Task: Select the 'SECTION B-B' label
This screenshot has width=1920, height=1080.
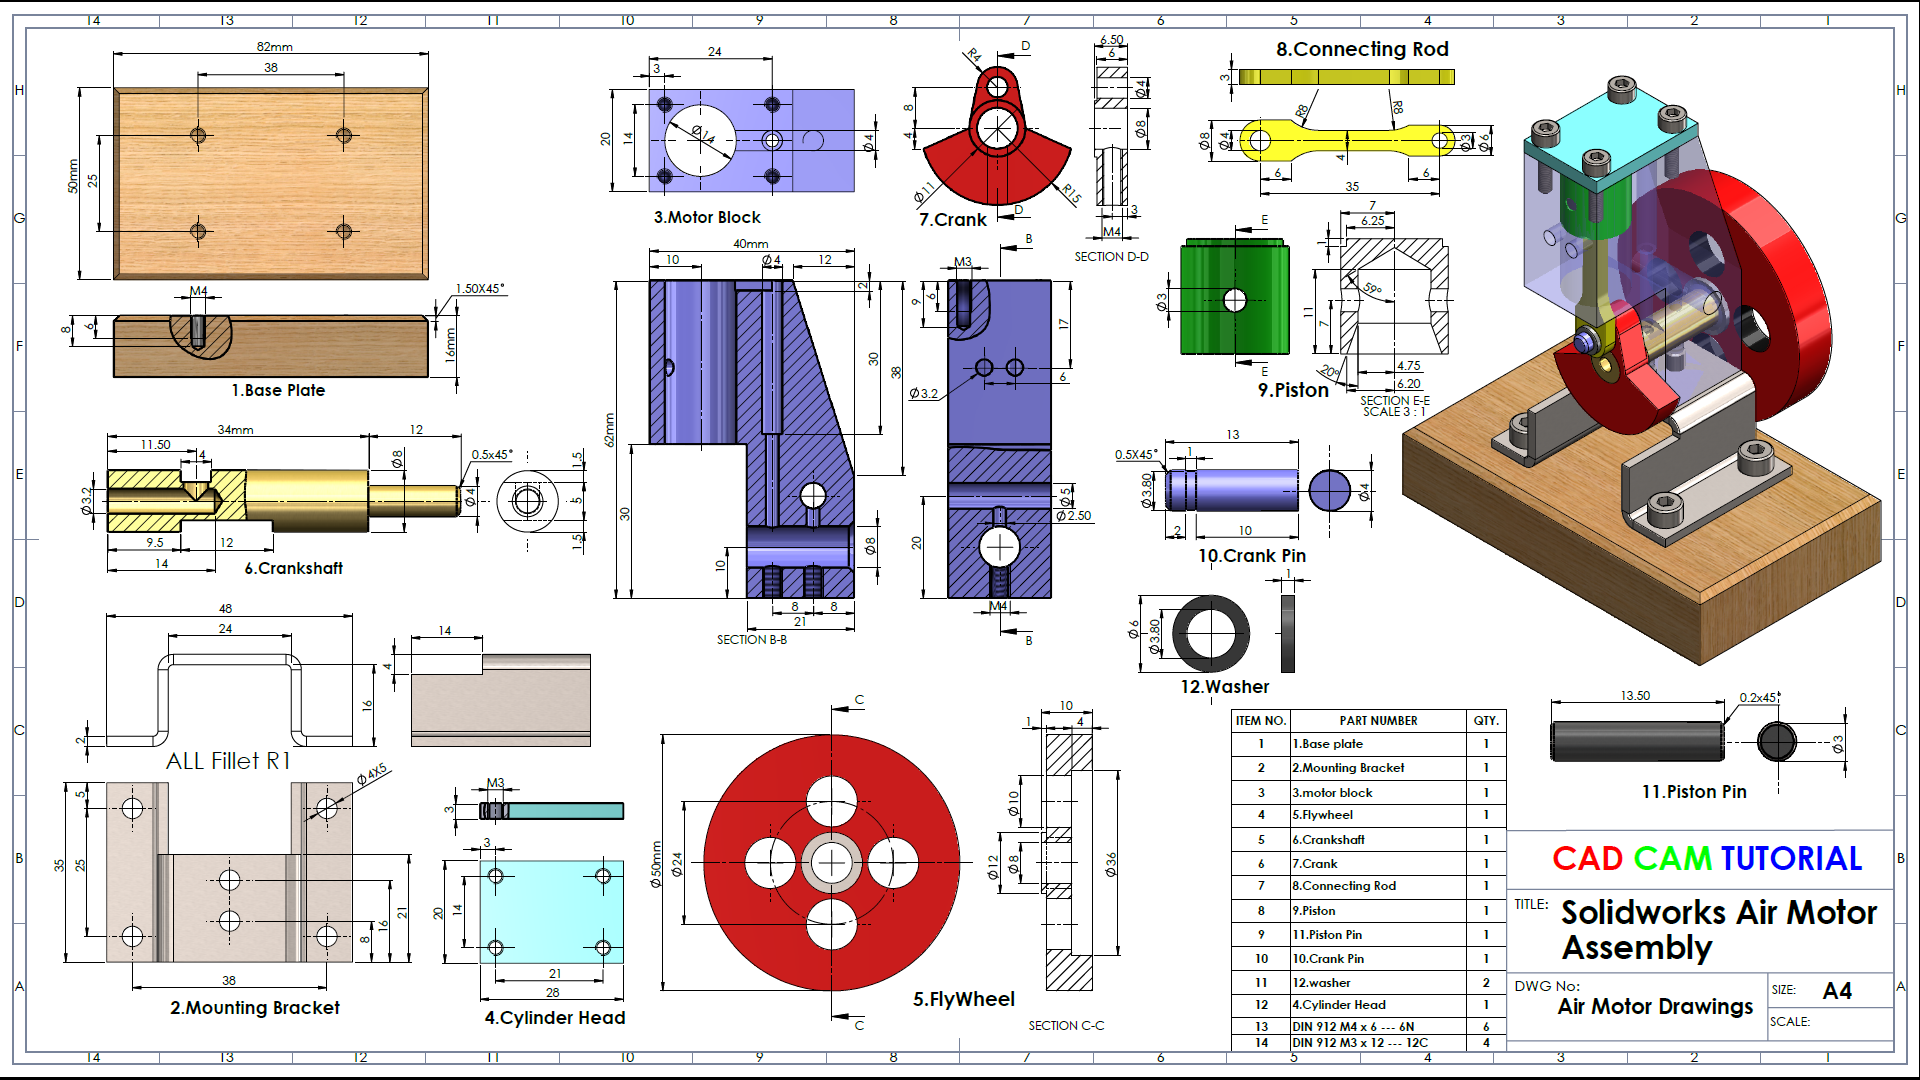Action: pyautogui.click(x=751, y=639)
